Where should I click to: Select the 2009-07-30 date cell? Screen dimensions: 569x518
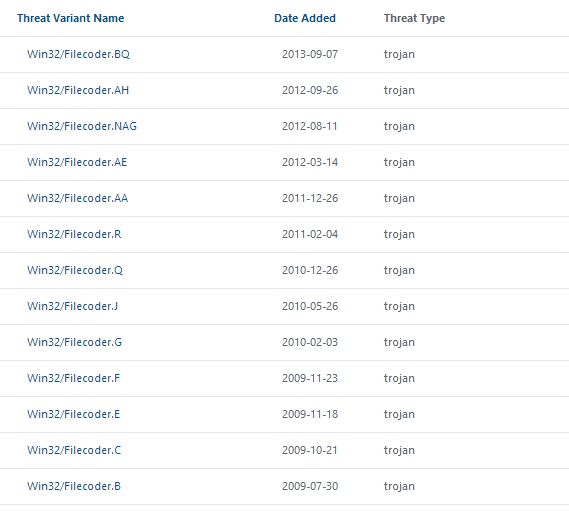click(x=310, y=486)
